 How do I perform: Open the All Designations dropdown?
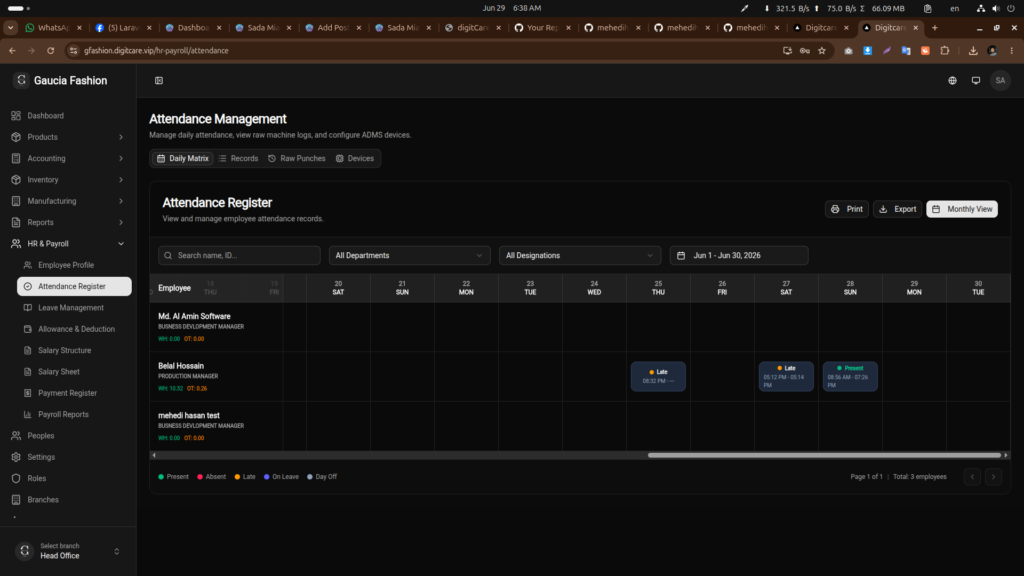[580, 255]
